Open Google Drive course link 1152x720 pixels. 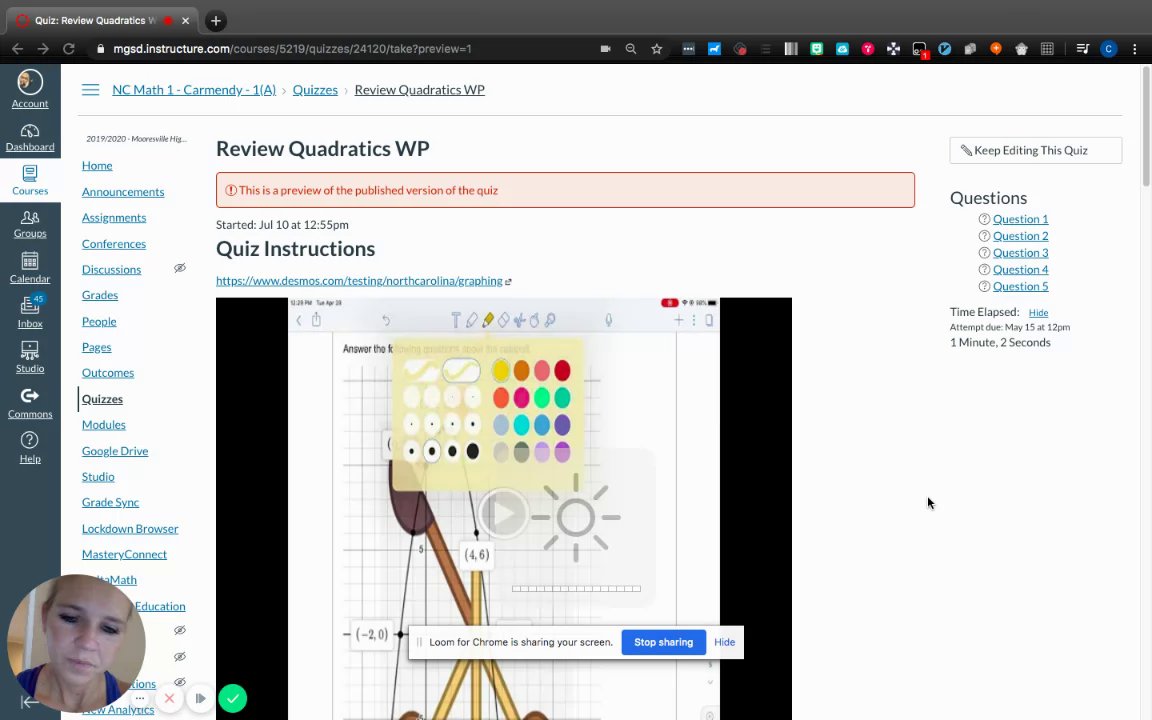tap(115, 451)
